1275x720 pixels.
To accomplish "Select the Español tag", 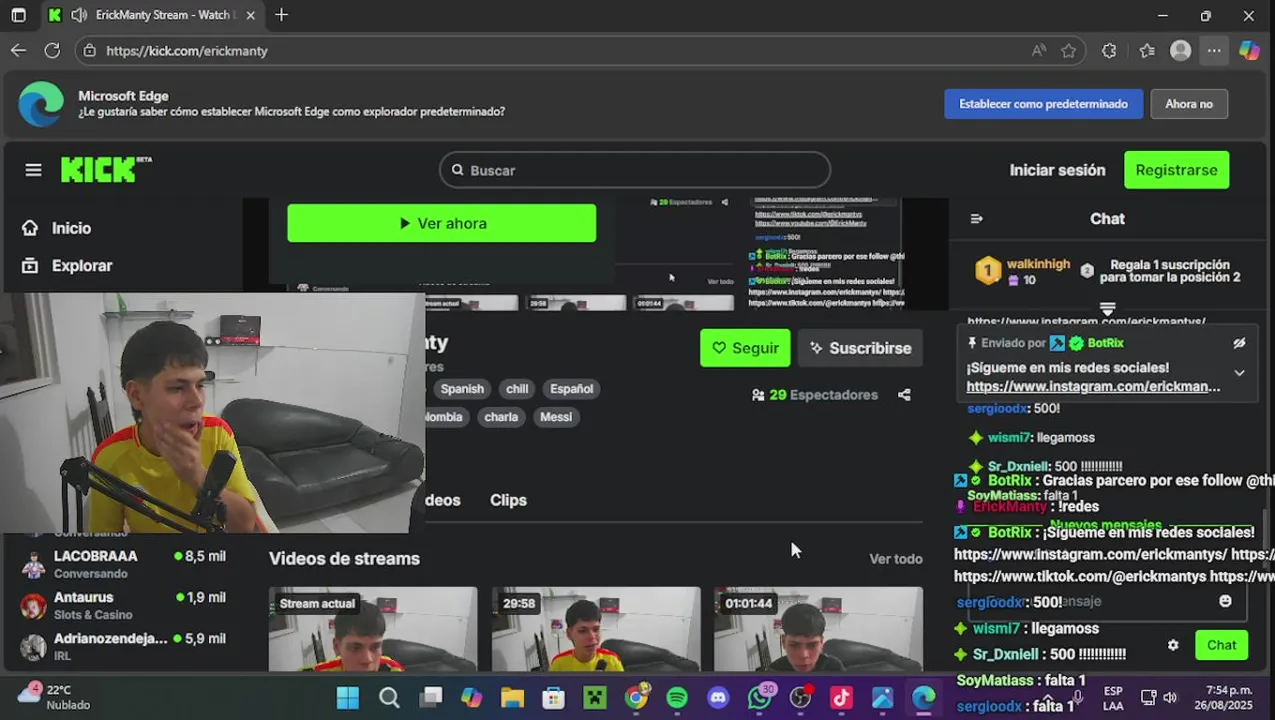I will pos(571,389).
